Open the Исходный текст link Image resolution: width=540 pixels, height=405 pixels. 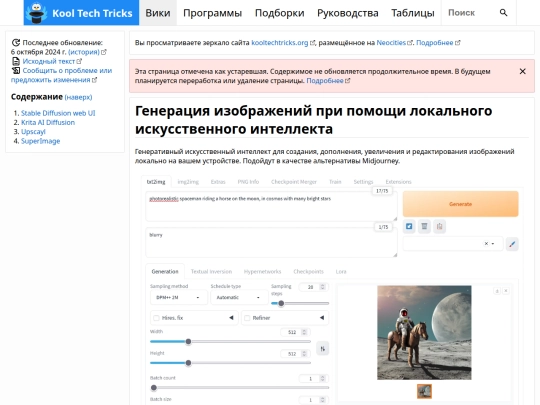point(49,61)
